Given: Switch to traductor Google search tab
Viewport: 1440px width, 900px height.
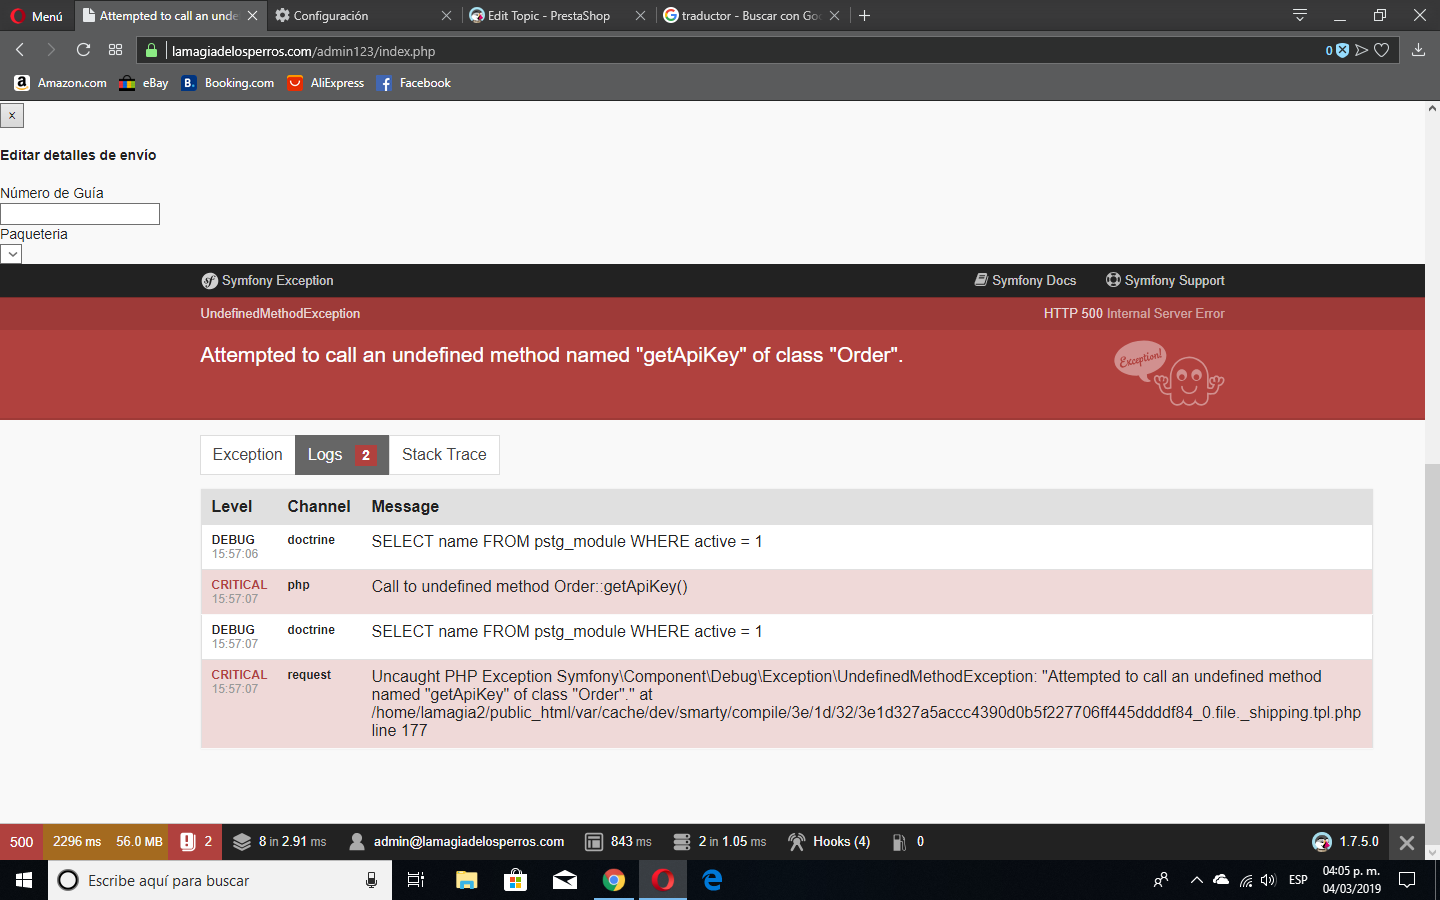Looking at the screenshot, I should pos(751,16).
